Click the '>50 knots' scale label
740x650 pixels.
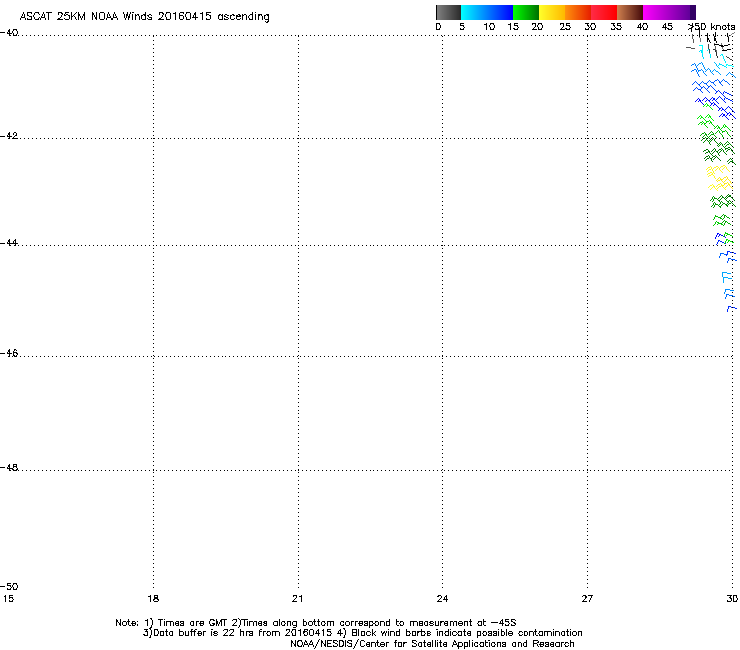[x=712, y=27]
